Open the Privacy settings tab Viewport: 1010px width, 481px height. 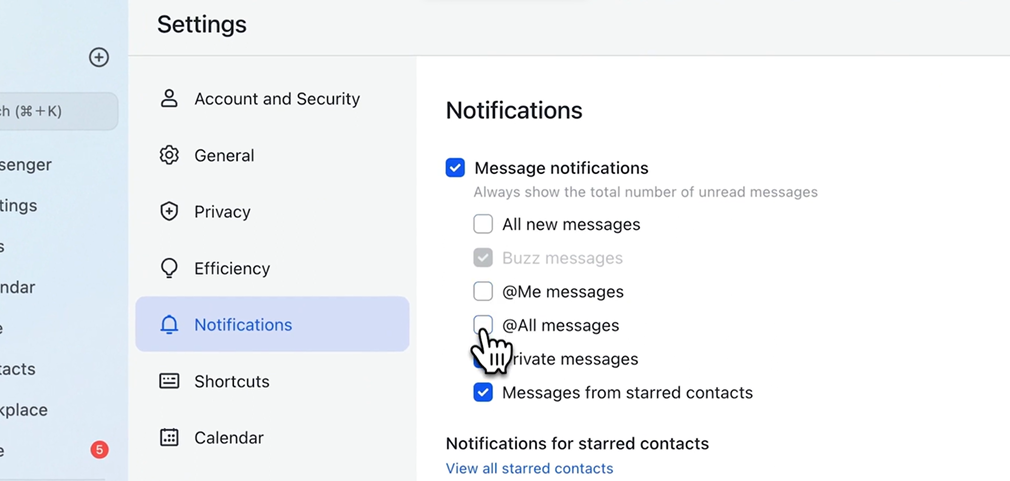coord(222,212)
